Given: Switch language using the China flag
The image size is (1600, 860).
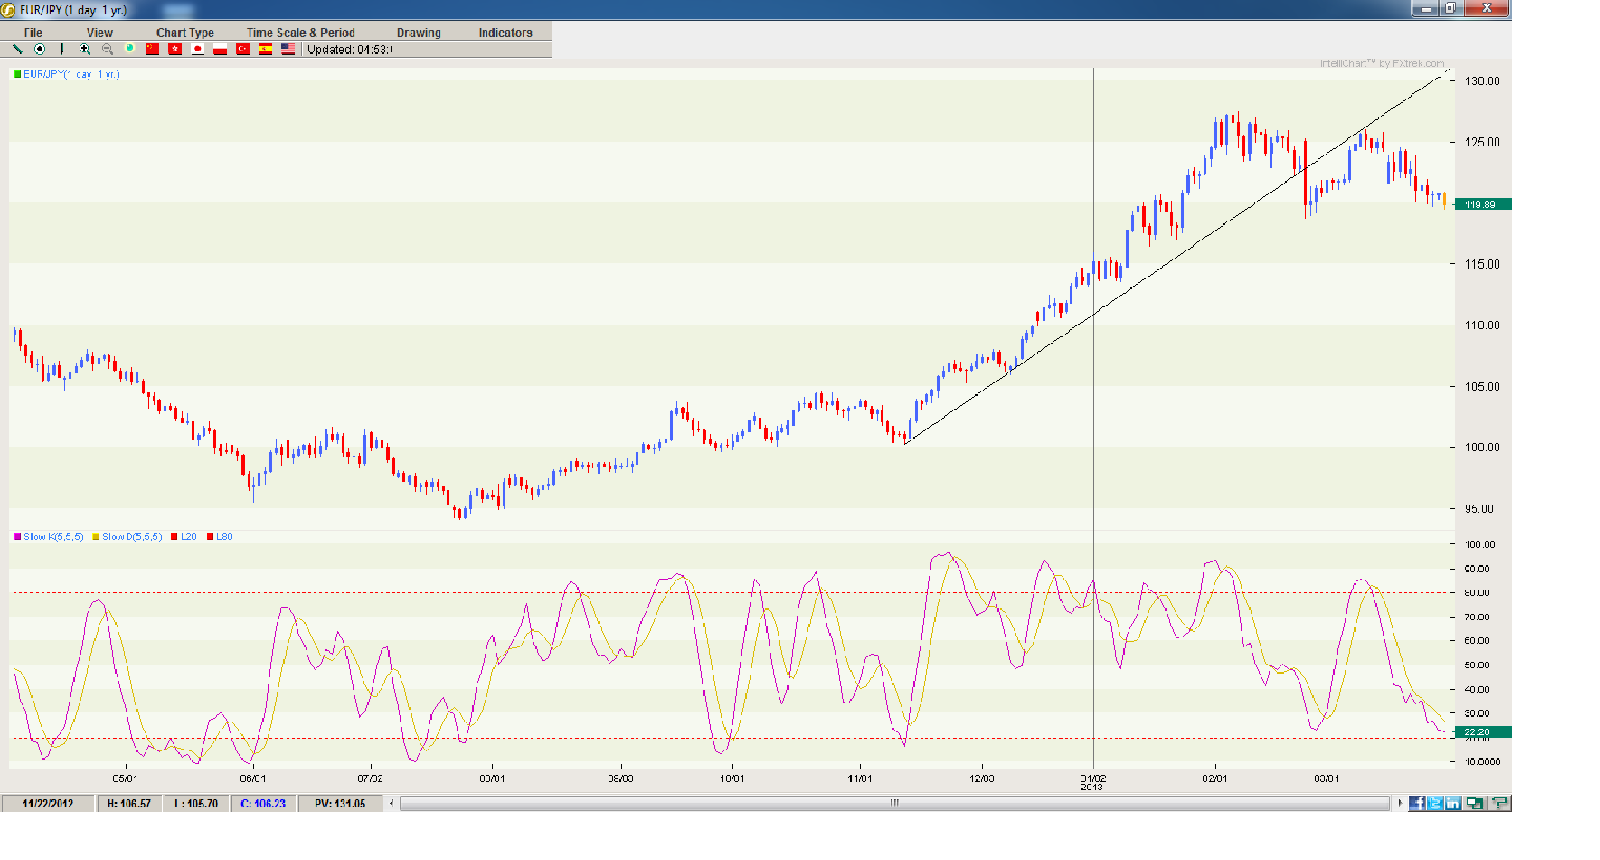Looking at the screenshot, I should [x=152, y=49].
